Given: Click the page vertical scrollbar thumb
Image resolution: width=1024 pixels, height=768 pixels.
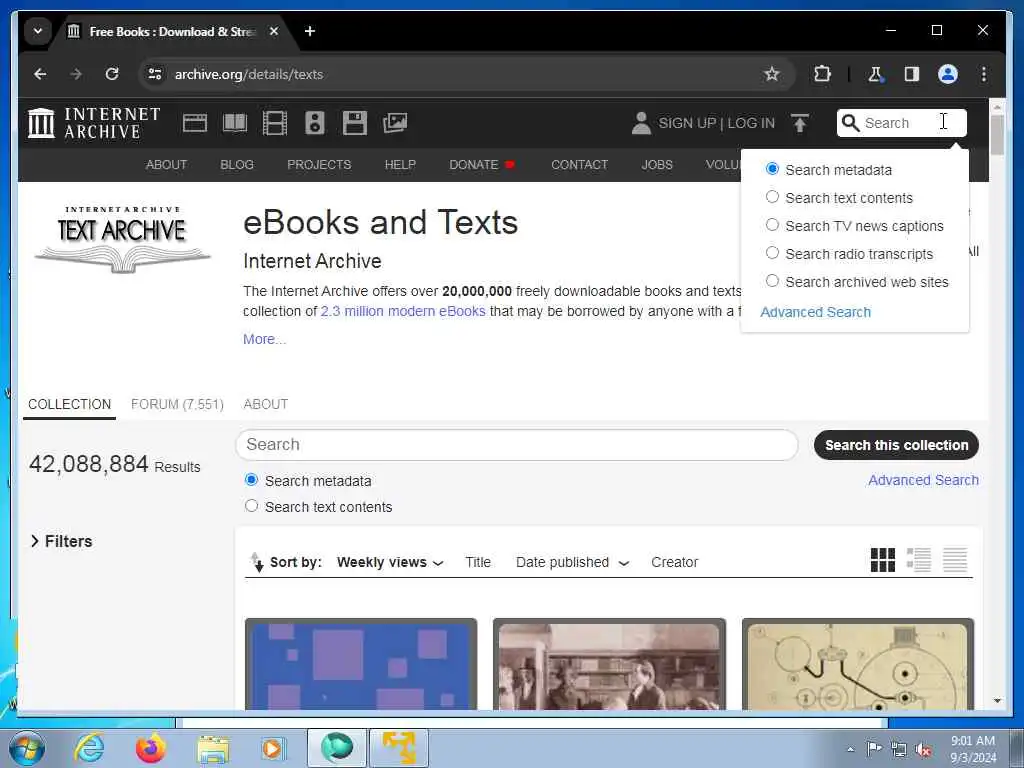Looking at the screenshot, I should coord(997,135).
